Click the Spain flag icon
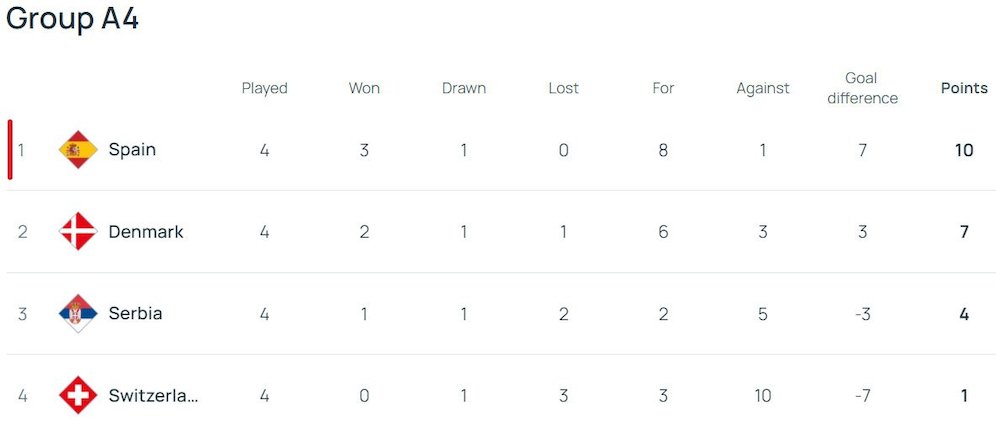The height and width of the screenshot is (427, 996). [77, 150]
